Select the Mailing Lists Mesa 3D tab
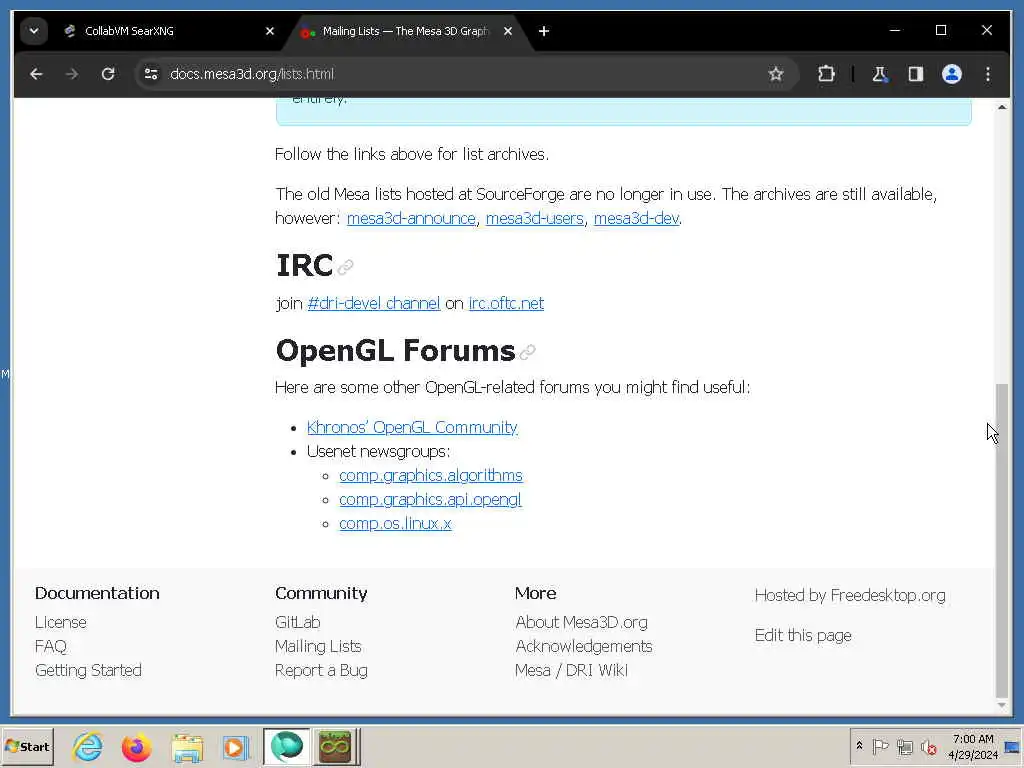The image size is (1024, 768). [405, 31]
